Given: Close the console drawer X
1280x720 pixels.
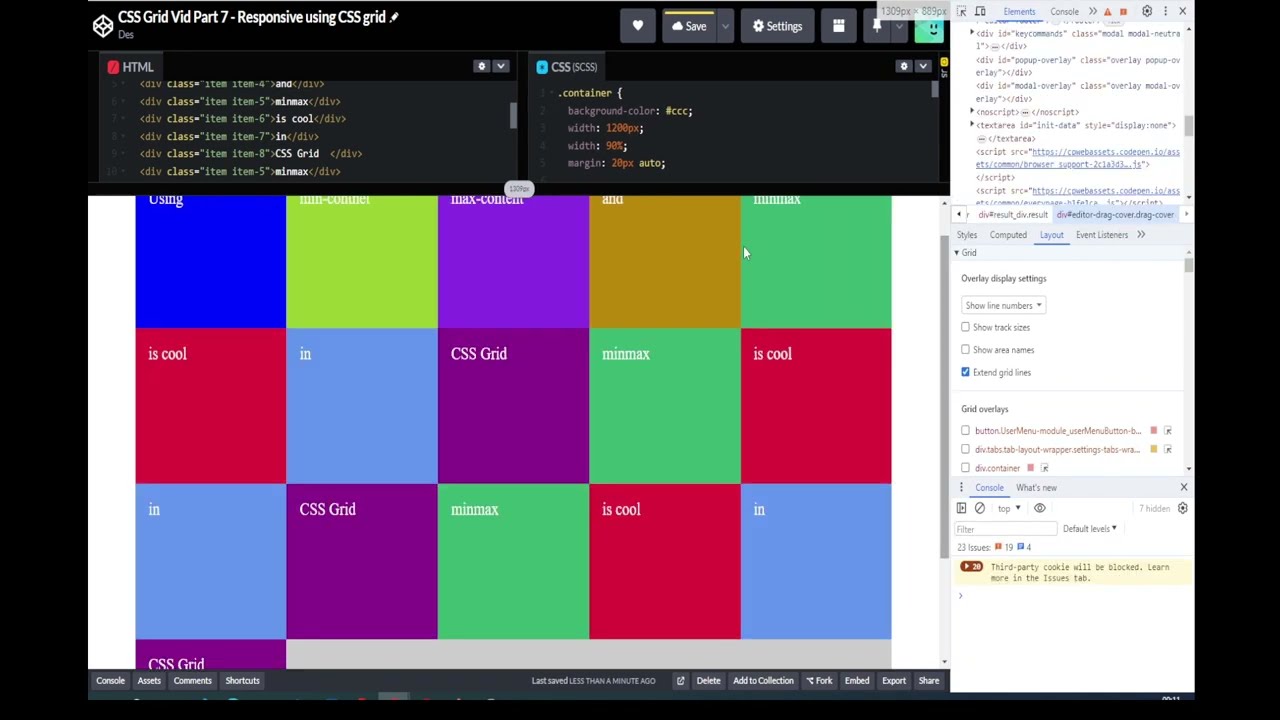Looking at the screenshot, I should point(1184,487).
